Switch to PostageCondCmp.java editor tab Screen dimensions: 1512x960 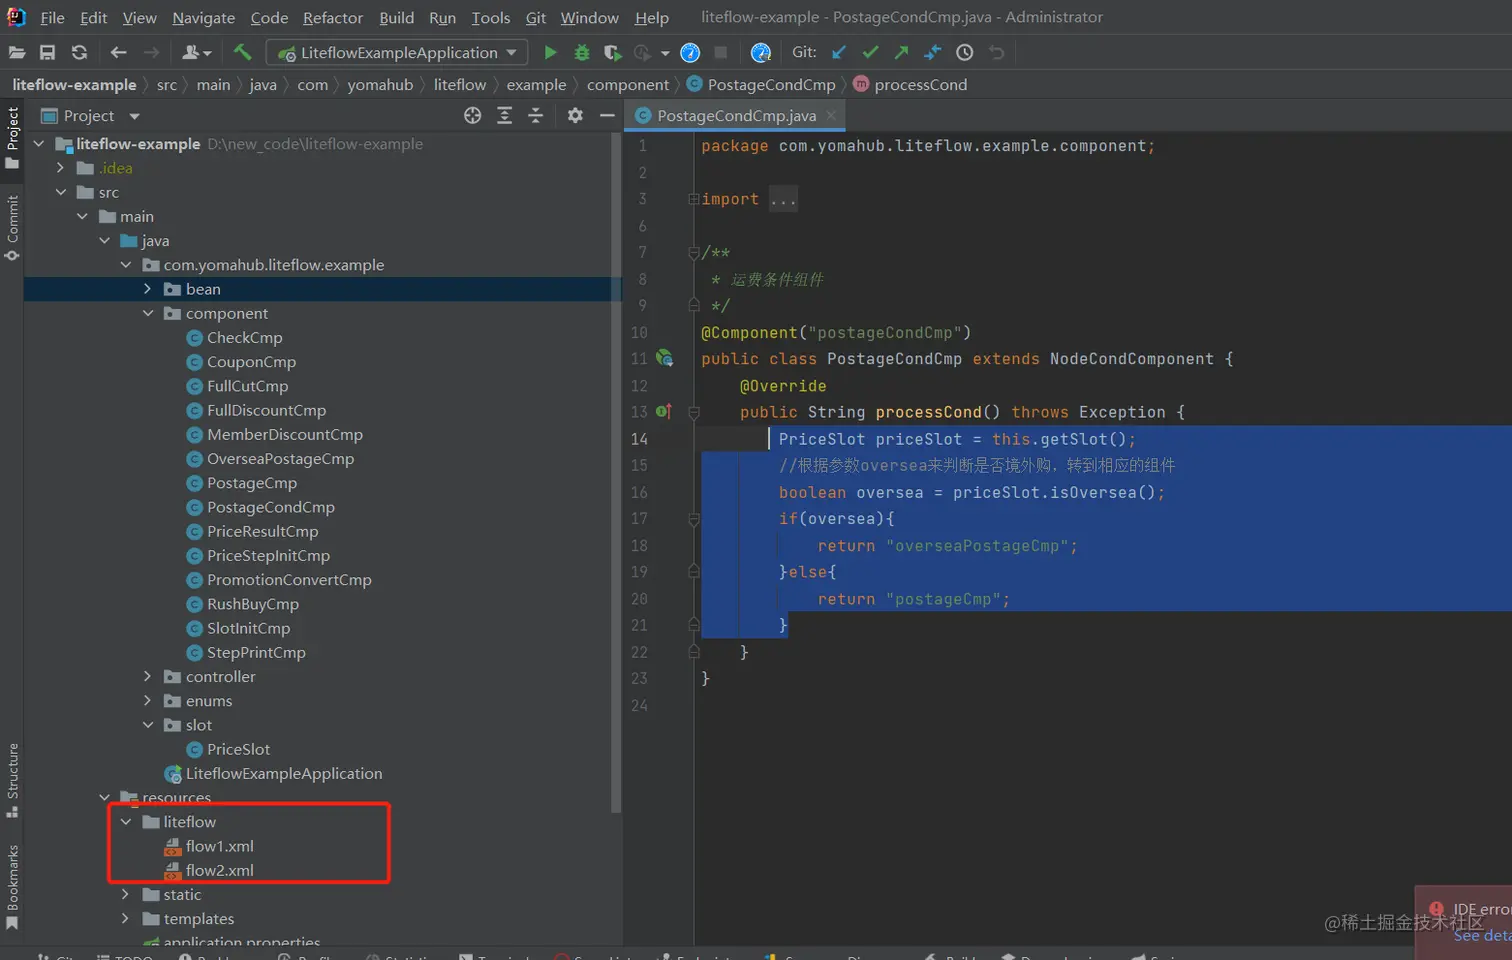[x=735, y=116]
